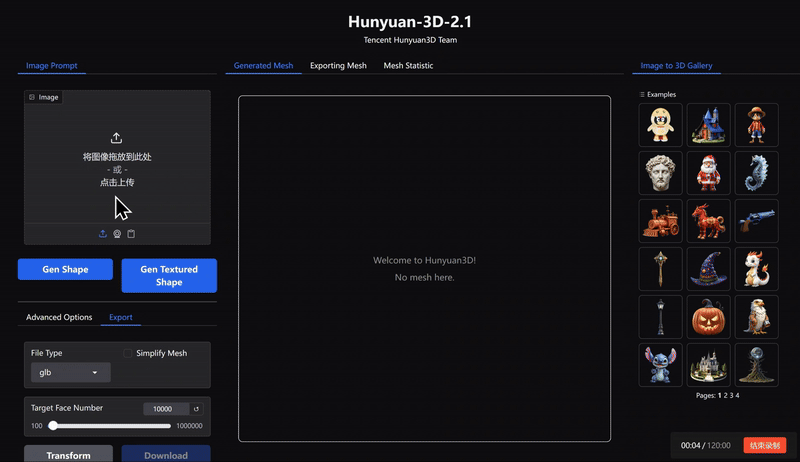Open the Exporting Mesh tab
This screenshot has width=800, height=462.
(338, 66)
